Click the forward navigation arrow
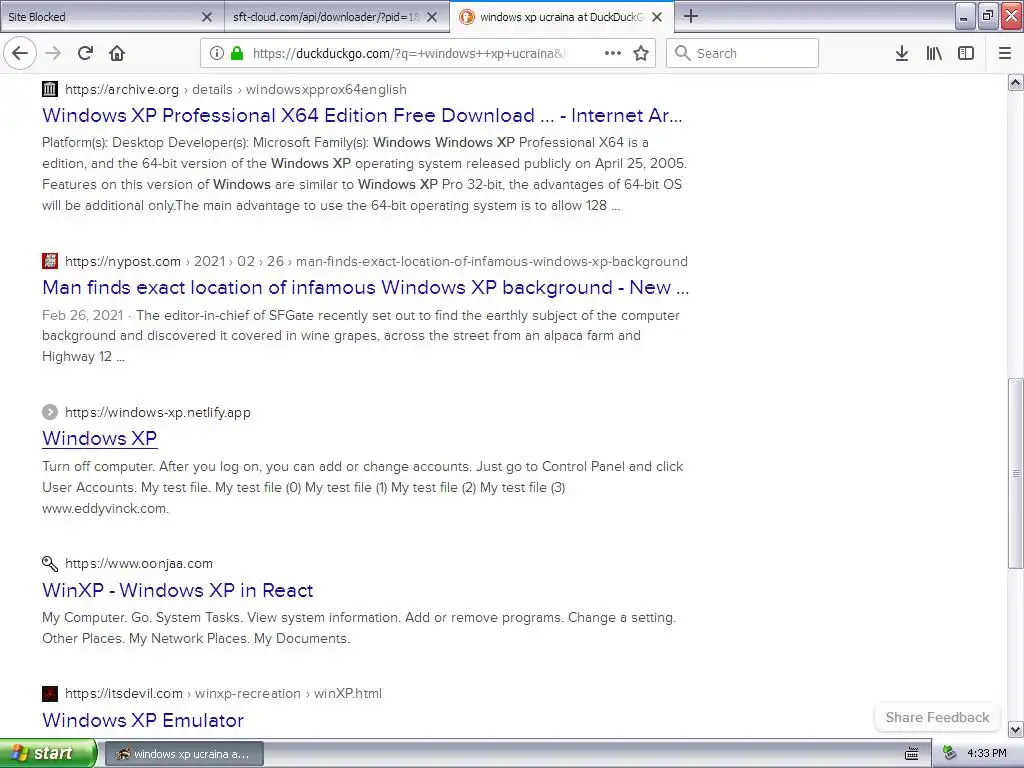Screen dimensions: 1024x768 click(53, 53)
